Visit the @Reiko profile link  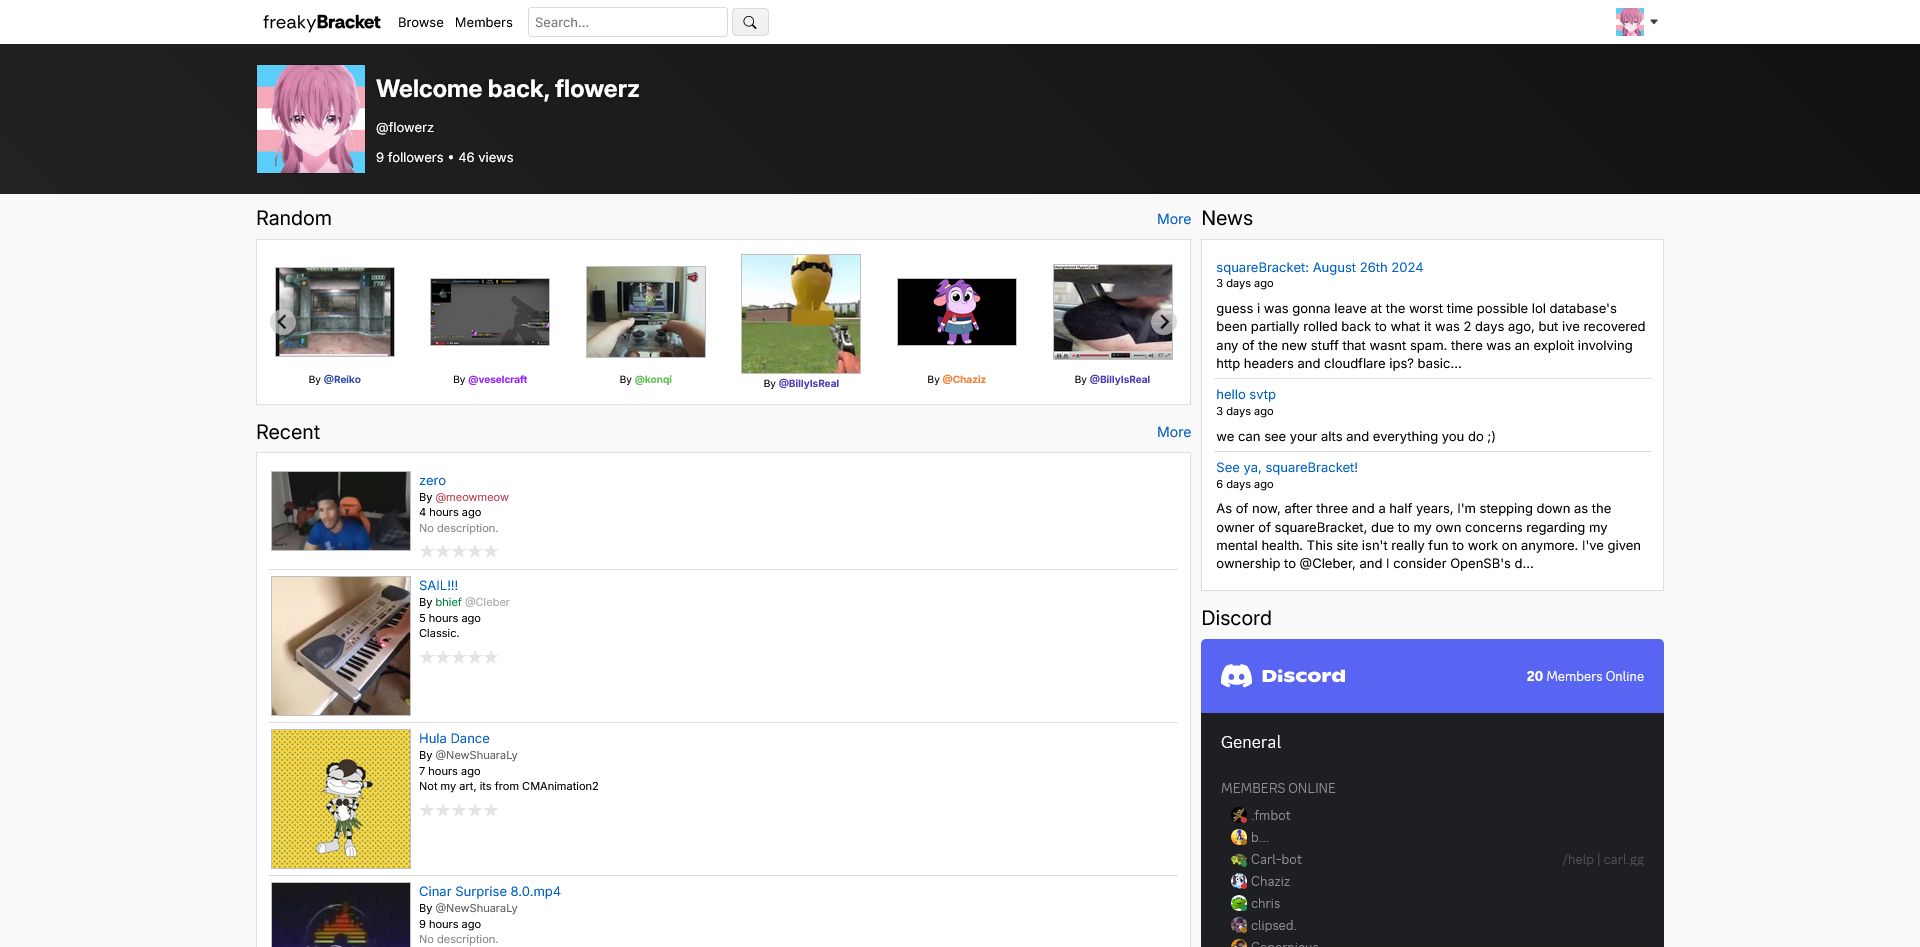tap(342, 380)
